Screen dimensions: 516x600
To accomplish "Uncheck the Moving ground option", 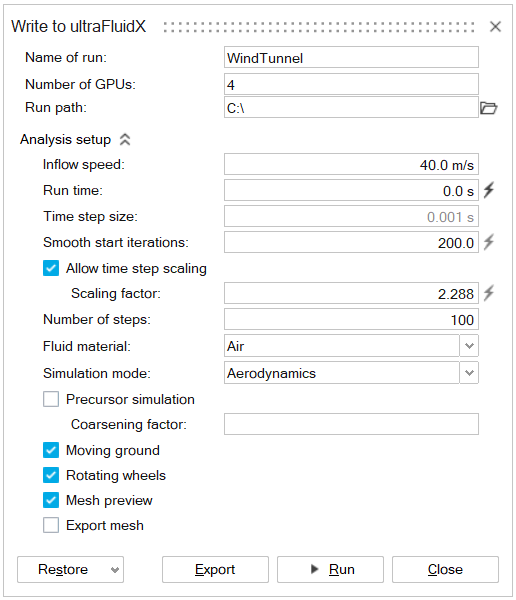I will (51, 450).
